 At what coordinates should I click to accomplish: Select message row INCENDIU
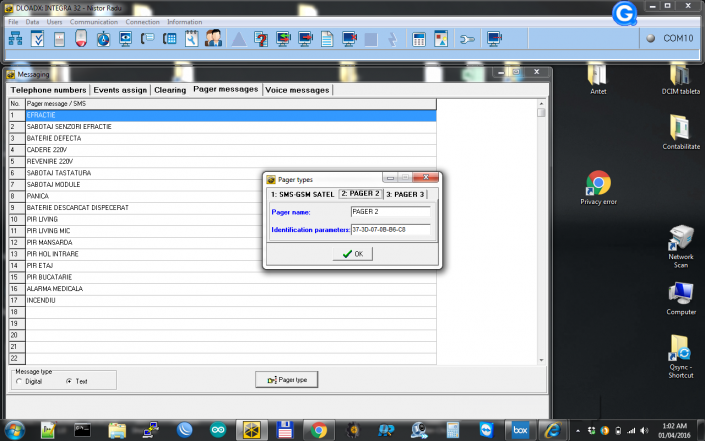tap(231, 300)
